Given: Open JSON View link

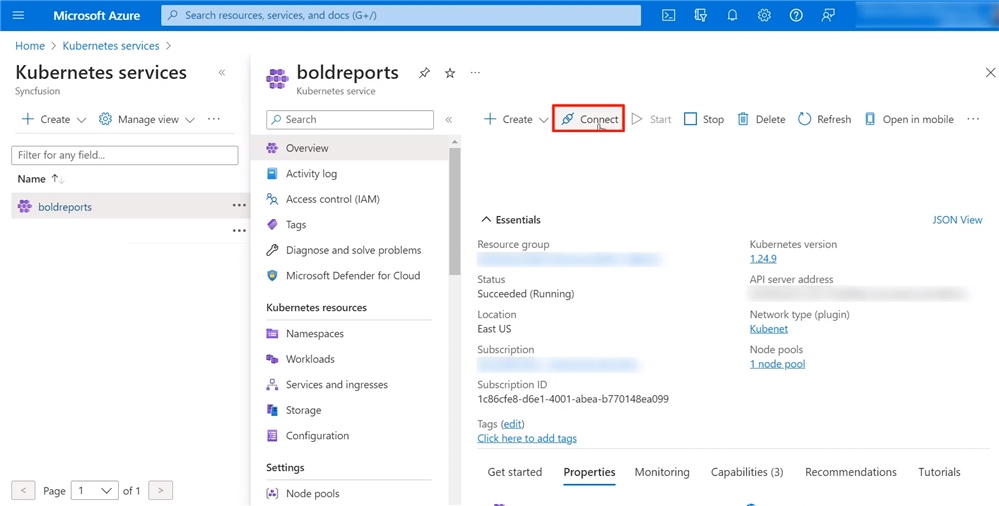Looking at the screenshot, I should [957, 220].
